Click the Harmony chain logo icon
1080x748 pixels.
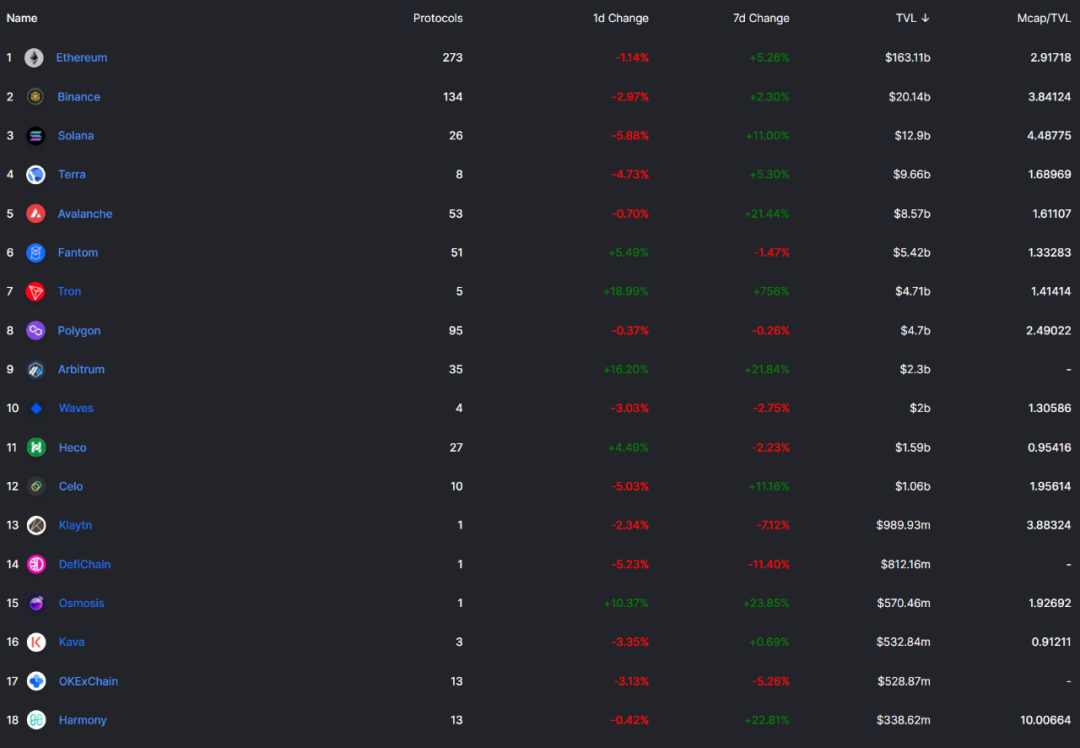[37, 720]
